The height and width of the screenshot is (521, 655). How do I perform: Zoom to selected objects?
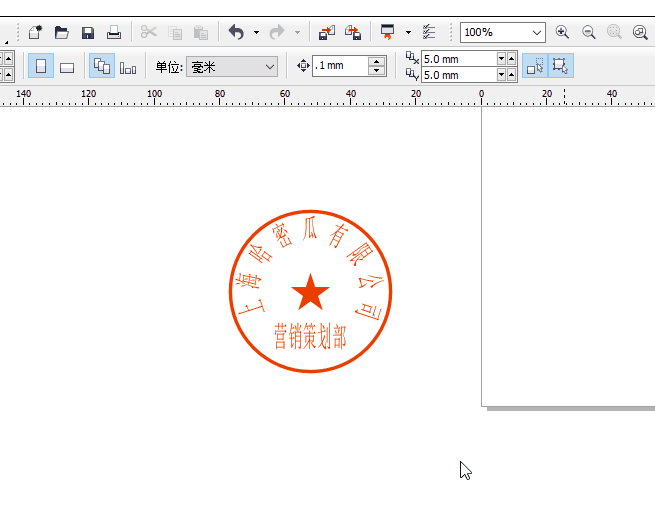(x=614, y=32)
